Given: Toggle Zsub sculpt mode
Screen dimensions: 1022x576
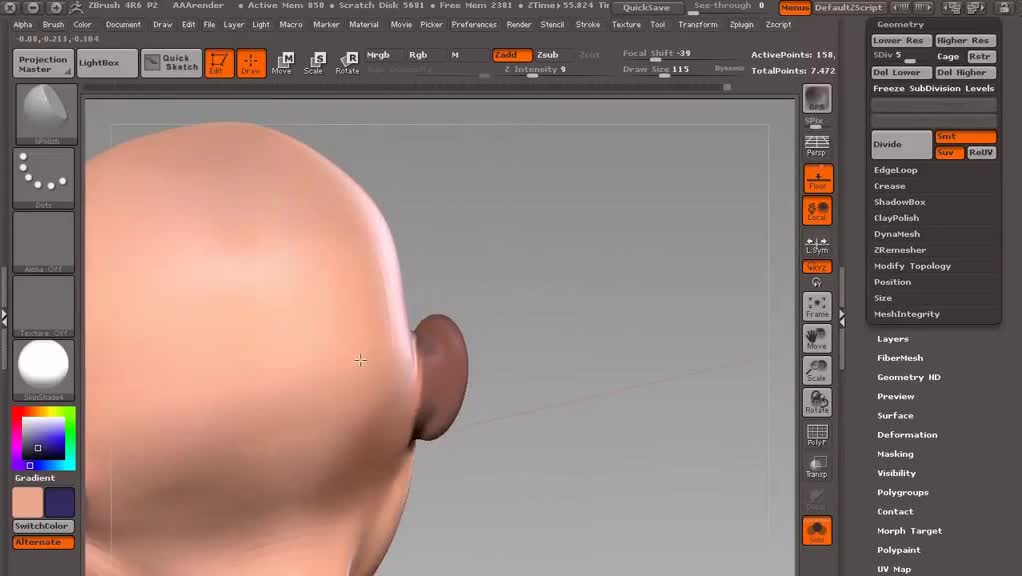Looking at the screenshot, I should [x=548, y=55].
